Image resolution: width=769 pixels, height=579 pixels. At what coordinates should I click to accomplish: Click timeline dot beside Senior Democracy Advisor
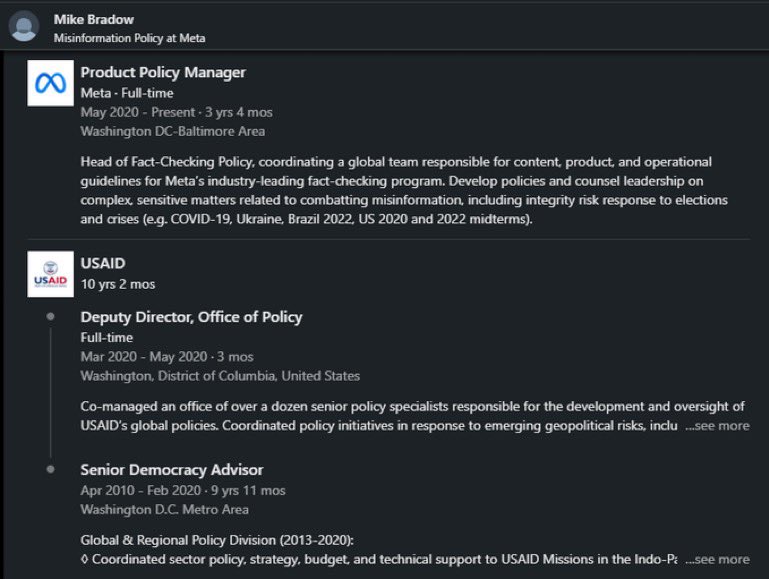click(50, 469)
